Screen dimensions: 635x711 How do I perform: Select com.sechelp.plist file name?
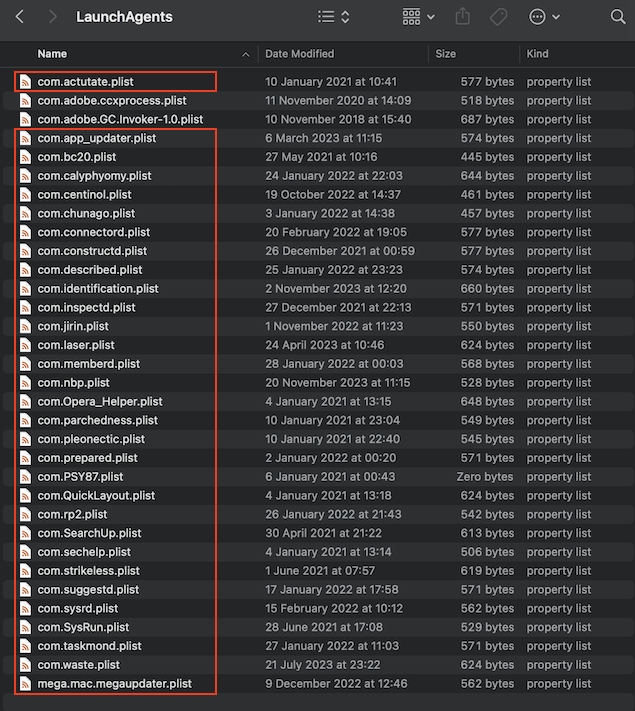click(x=84, y=552)
